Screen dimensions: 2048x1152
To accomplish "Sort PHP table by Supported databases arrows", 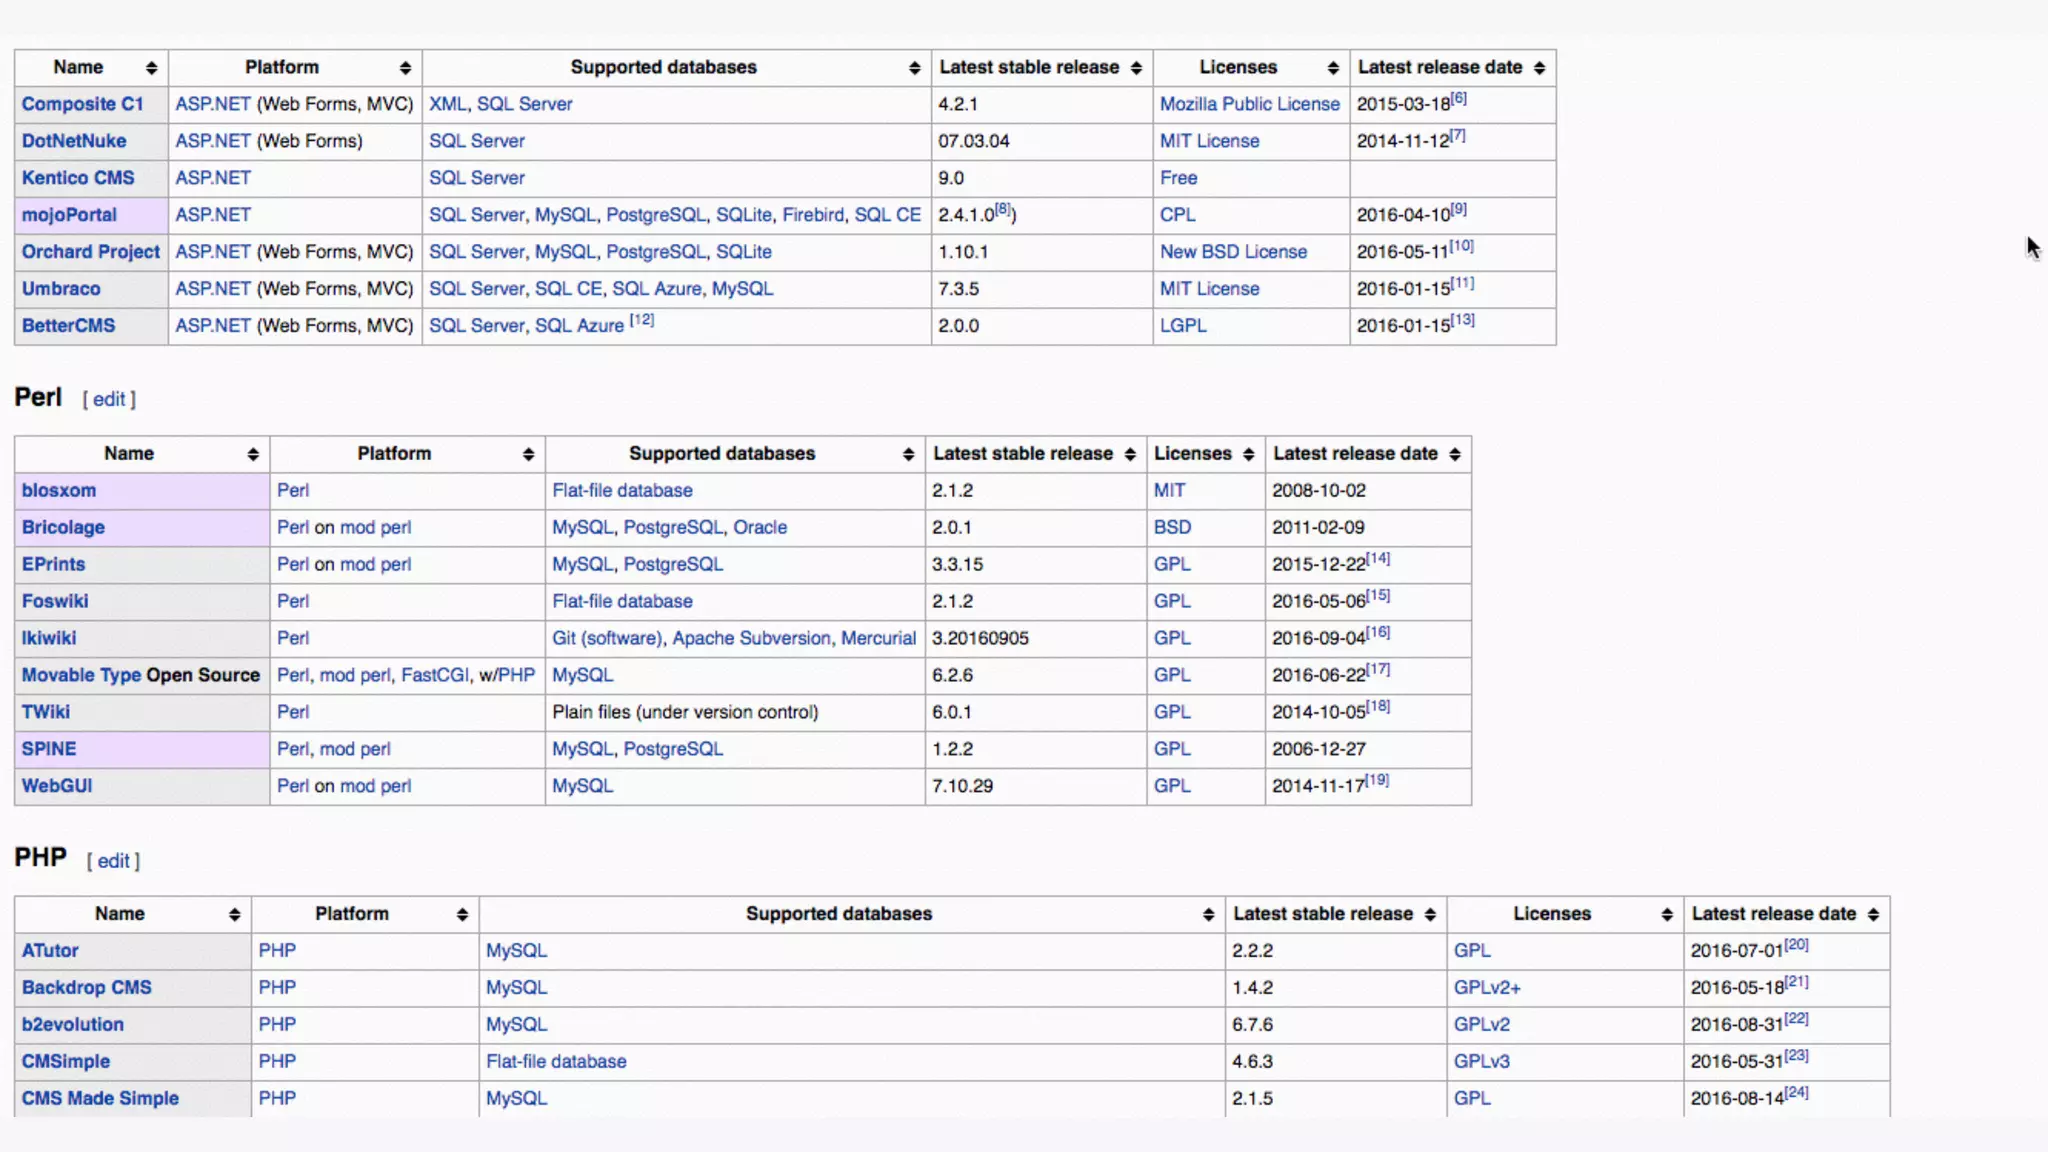I will pos(1208,914).
